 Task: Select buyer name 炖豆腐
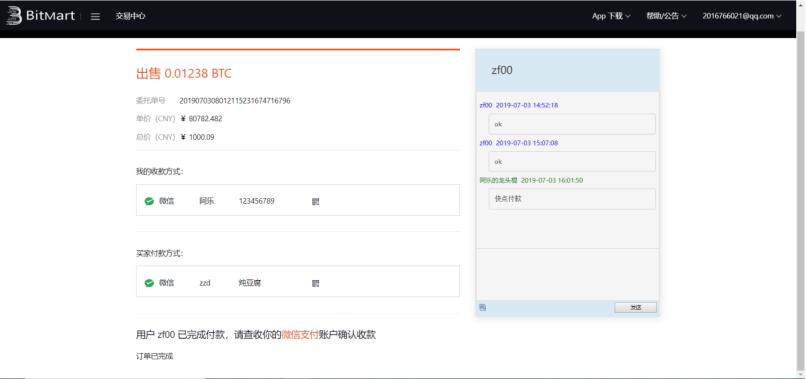tap(250, 283)
